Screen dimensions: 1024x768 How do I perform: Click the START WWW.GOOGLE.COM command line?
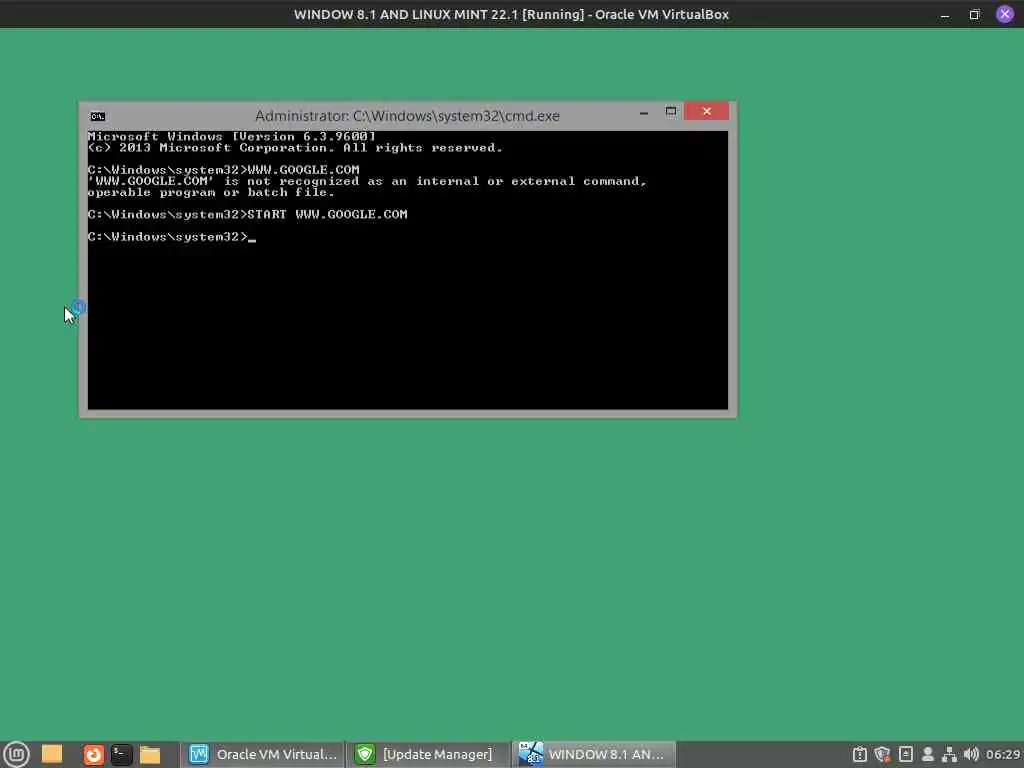[248, 214]
